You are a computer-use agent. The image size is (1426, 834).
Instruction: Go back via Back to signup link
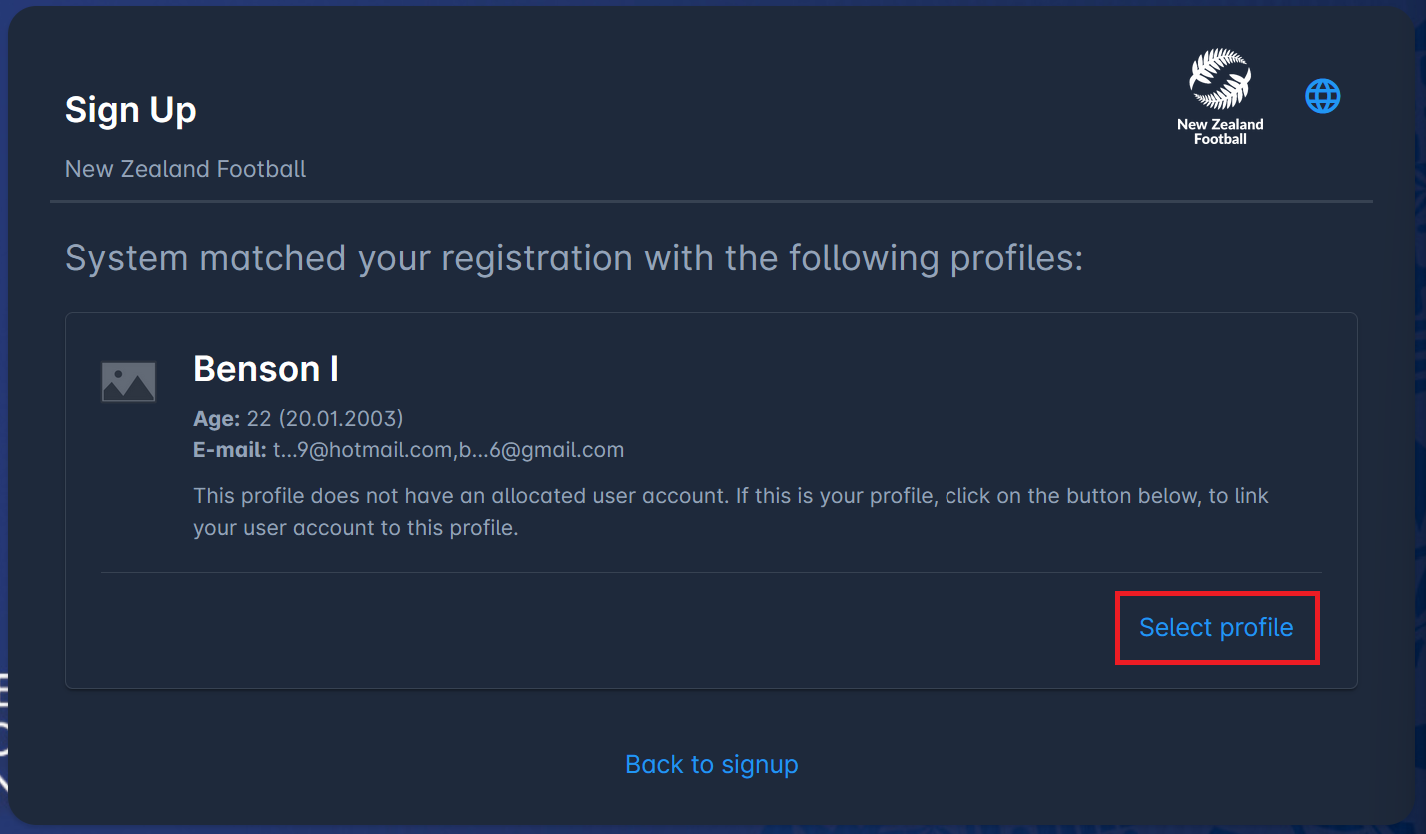(711, 764)
